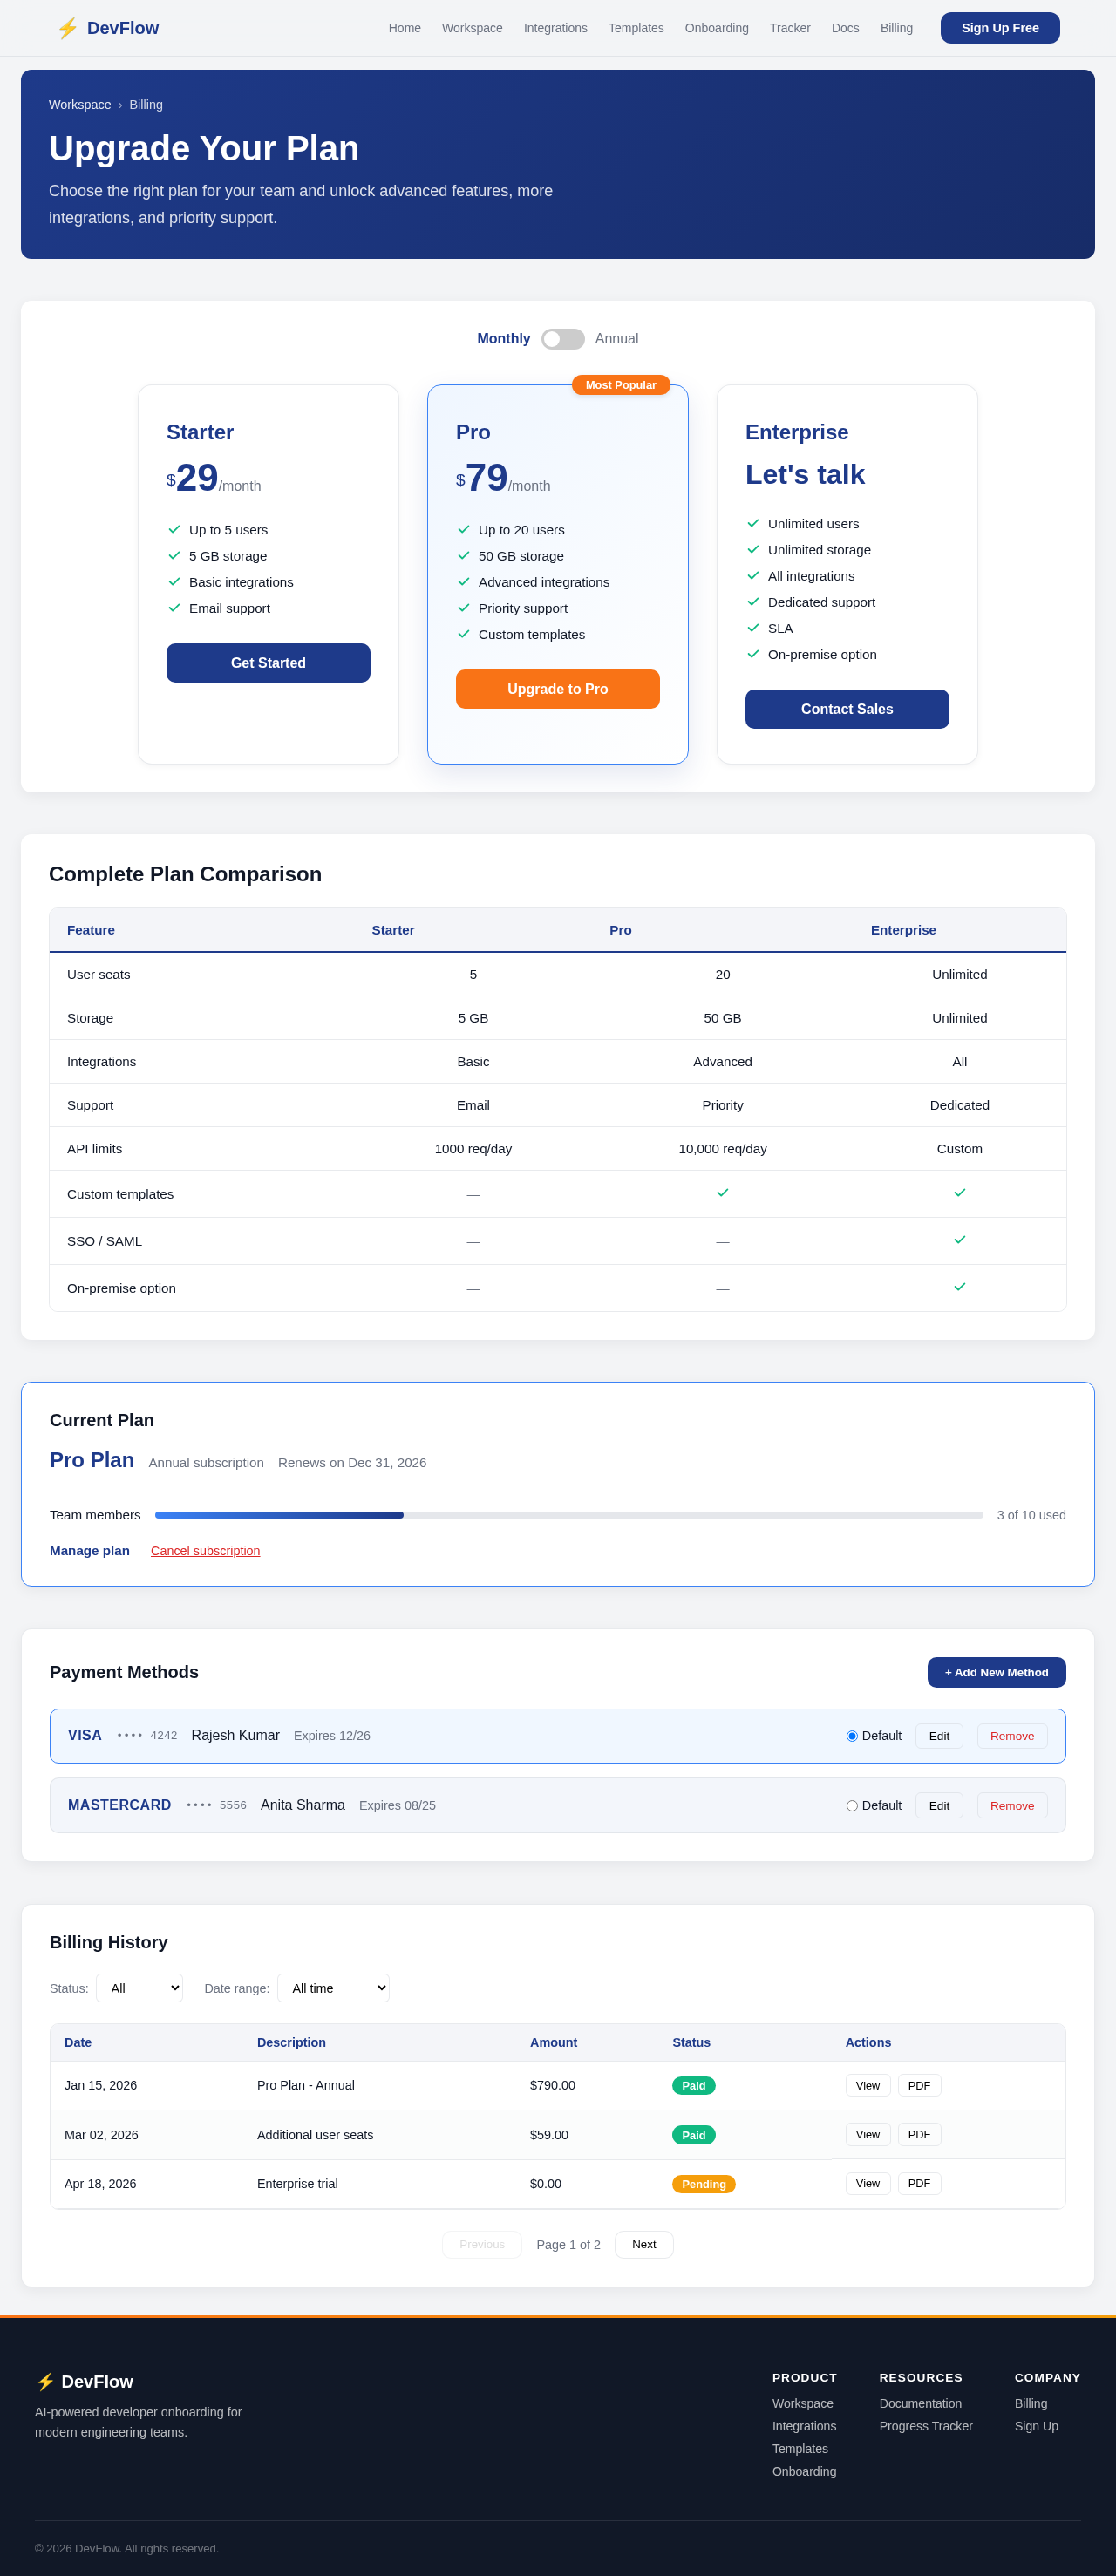Click Documentation in footer Resources
The image size is (1116, 2576).
pyautogui.click(x=920, y=2403)
